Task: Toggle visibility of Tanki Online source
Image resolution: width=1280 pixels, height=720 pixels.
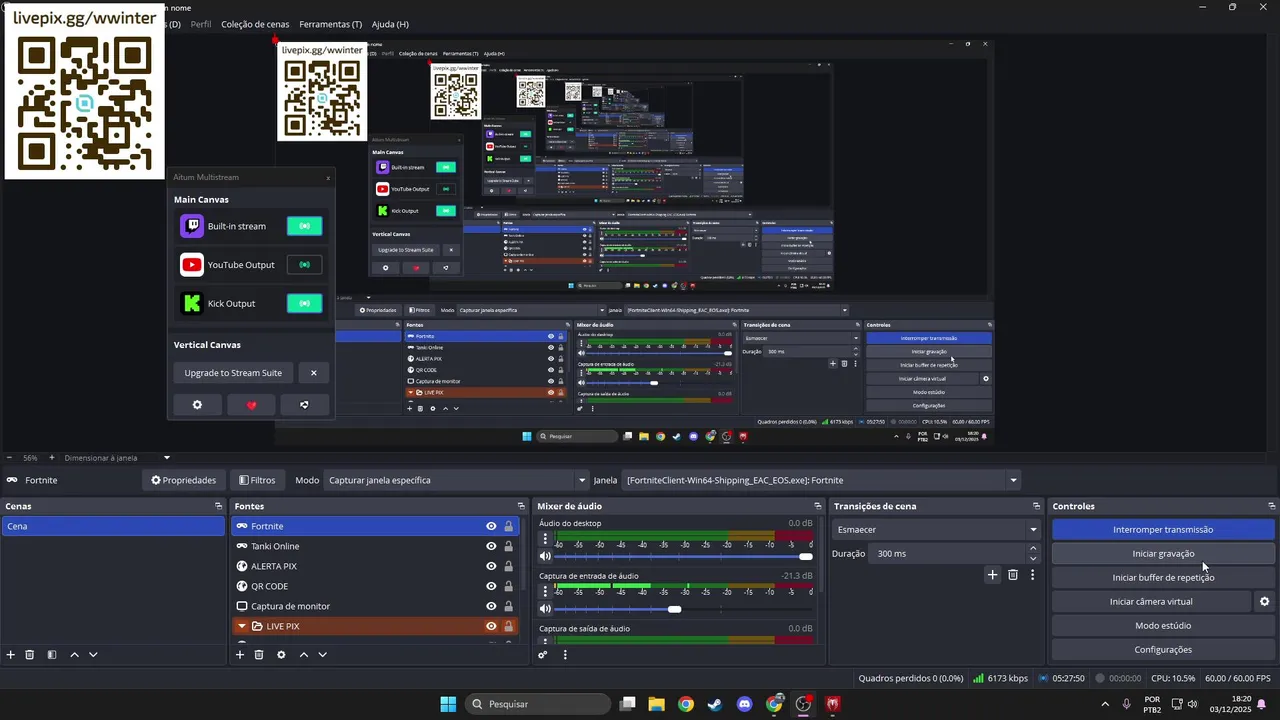Action: (x=491, y=546)
